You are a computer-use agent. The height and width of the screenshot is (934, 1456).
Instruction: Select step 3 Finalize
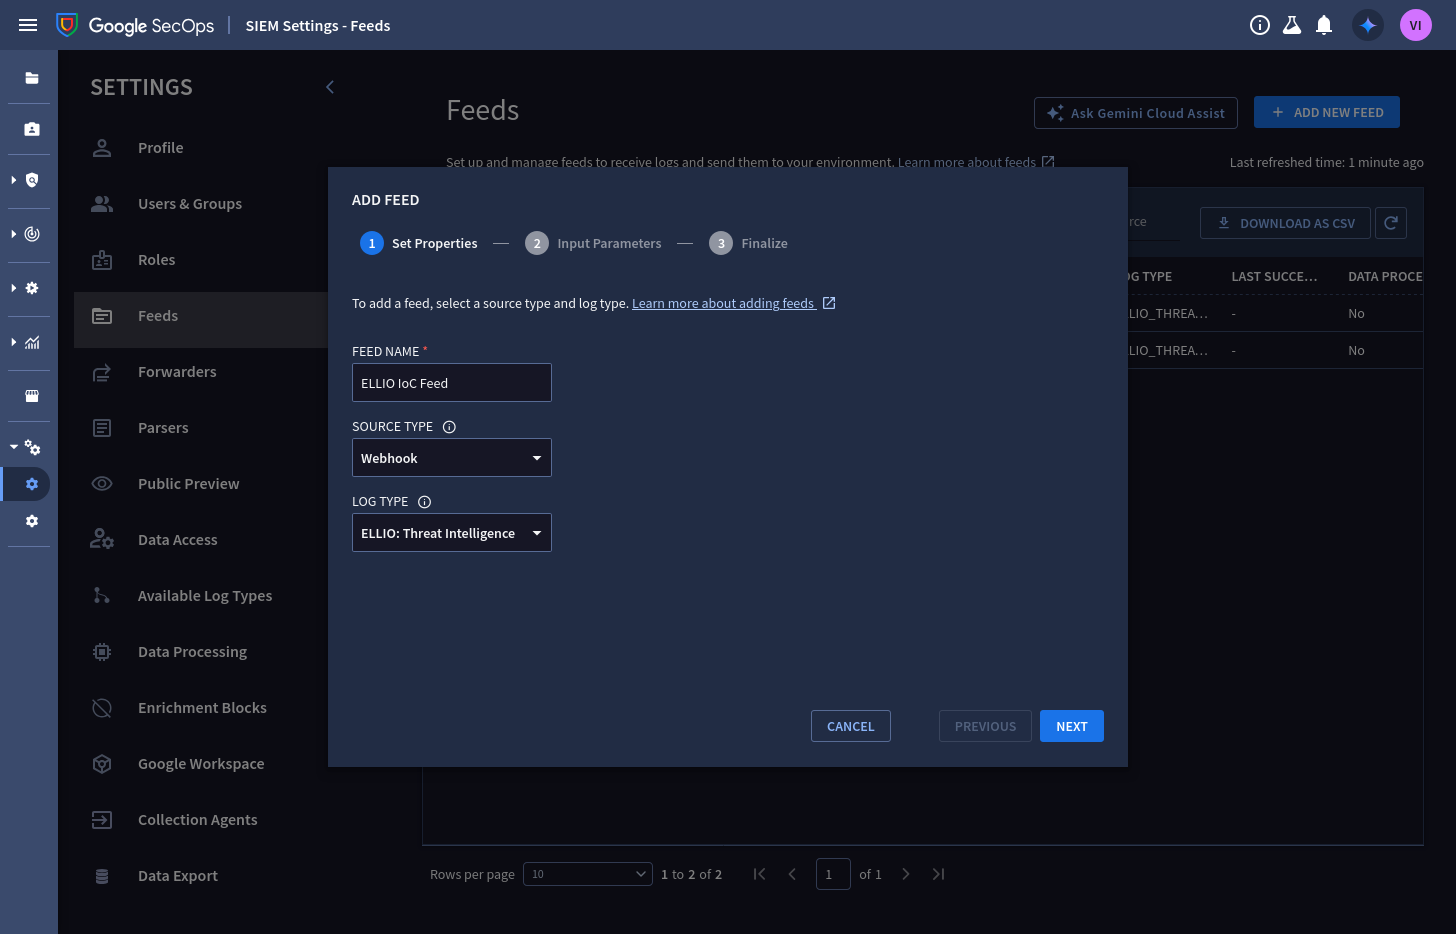tap(748, 243)
